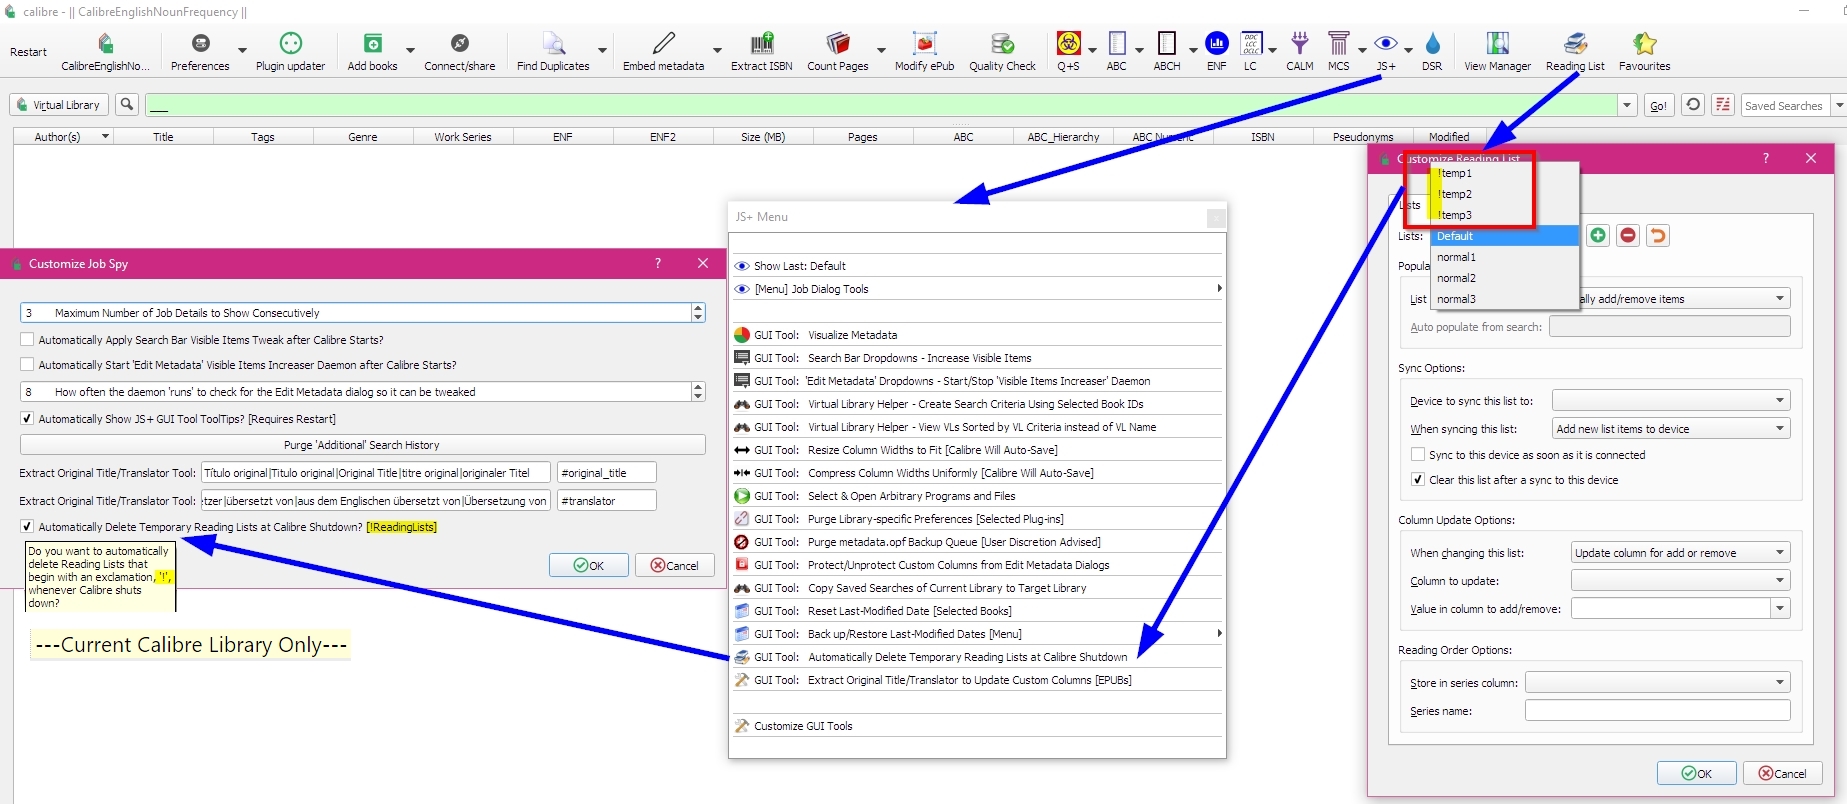
Task: Click the #translator column field
Action: tap(606, 501)
